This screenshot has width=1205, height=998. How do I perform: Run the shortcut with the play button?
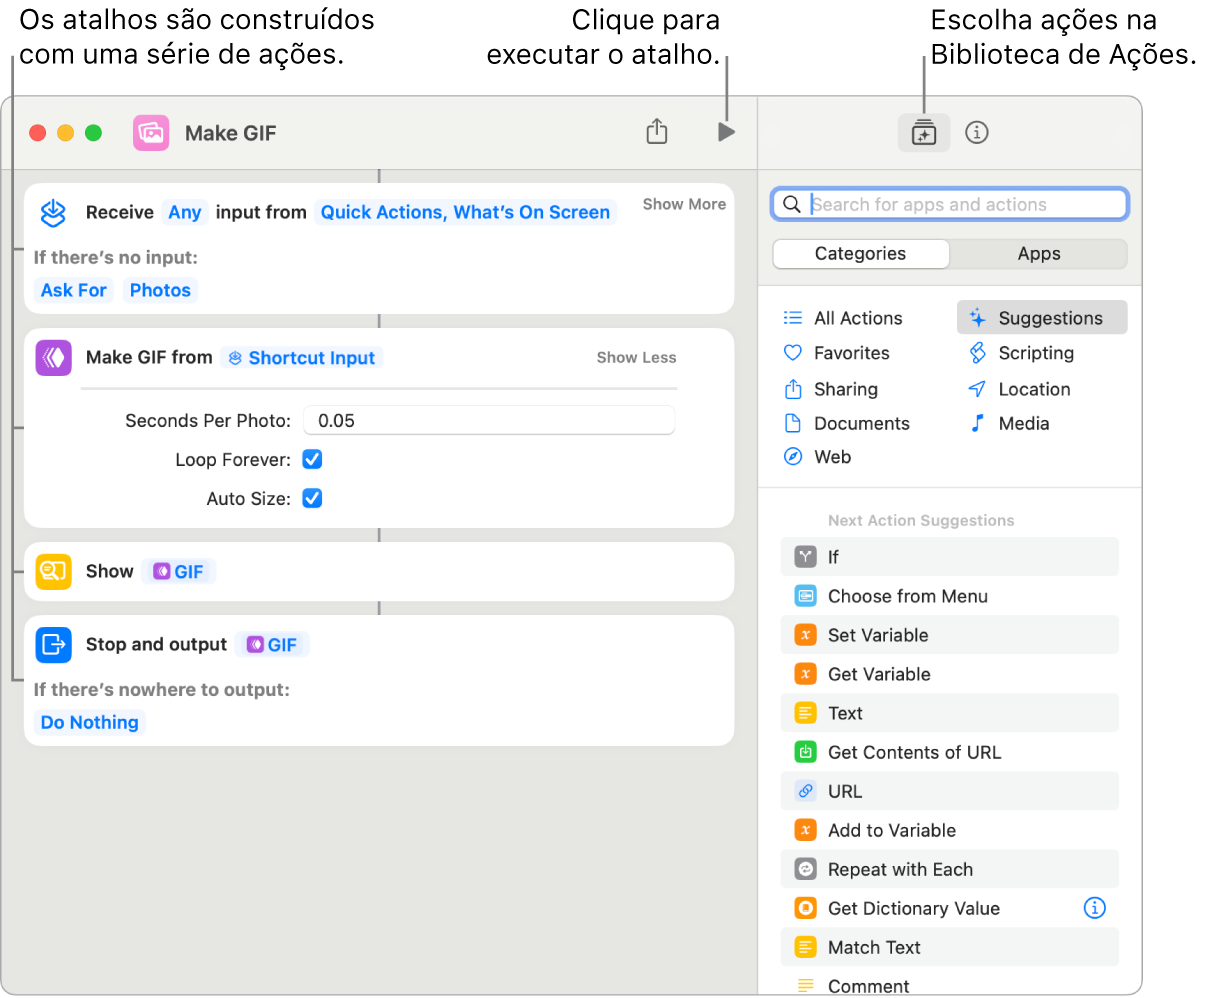(726, 132)
